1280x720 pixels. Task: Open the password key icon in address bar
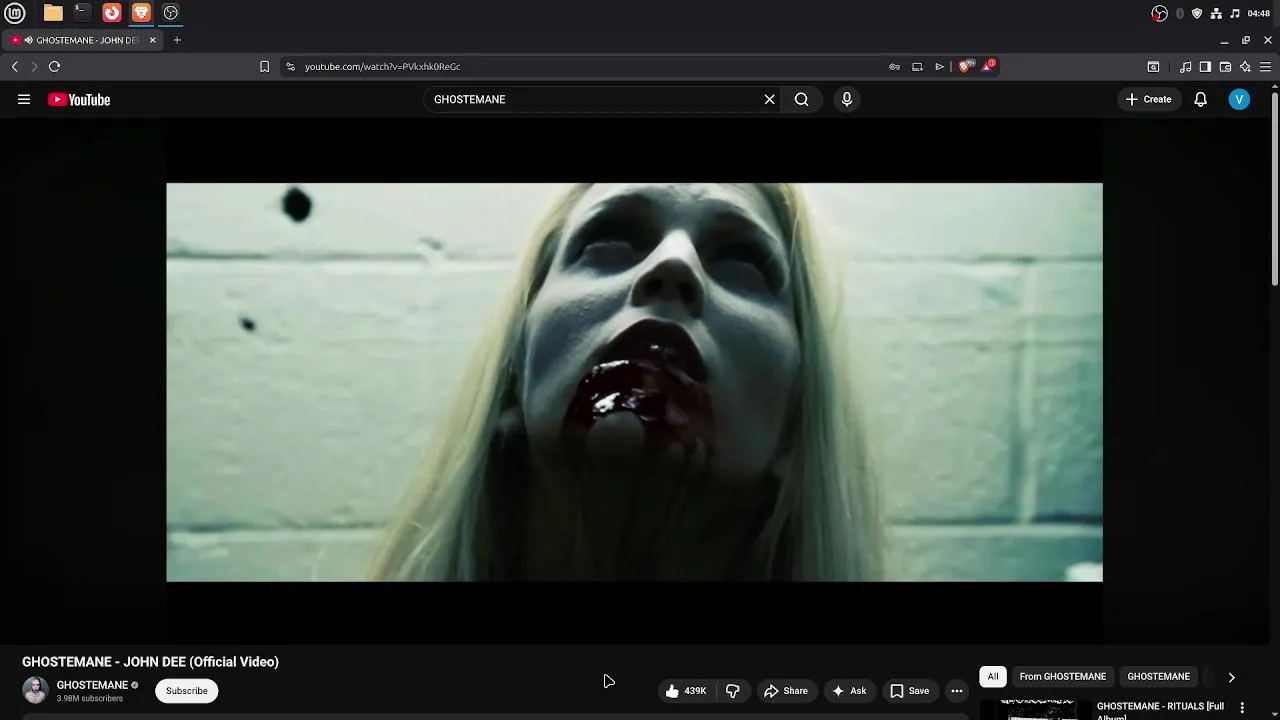pos(894,66)
